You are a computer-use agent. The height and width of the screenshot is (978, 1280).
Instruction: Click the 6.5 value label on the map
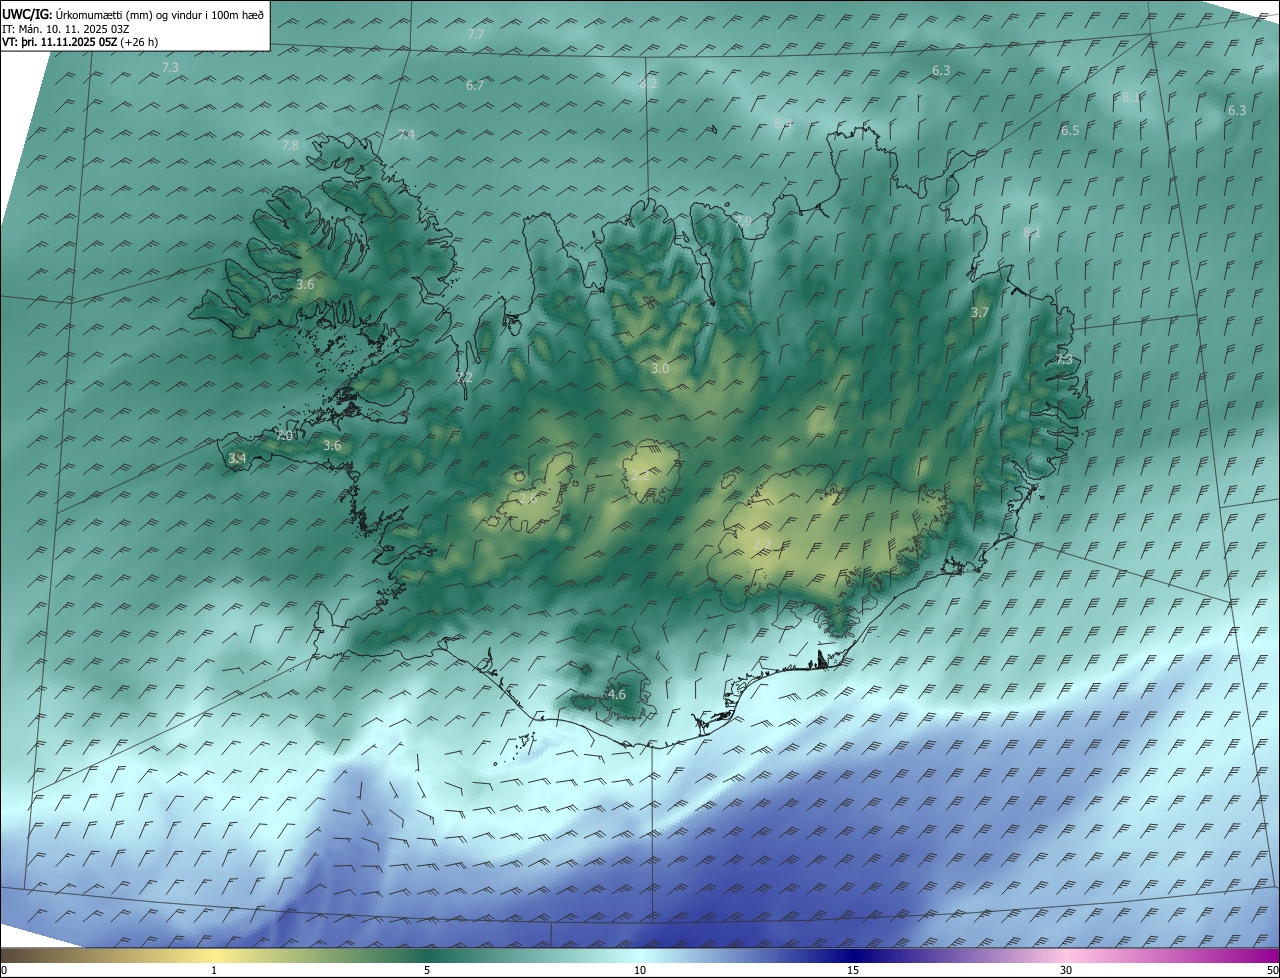(x=1070, y=131)
